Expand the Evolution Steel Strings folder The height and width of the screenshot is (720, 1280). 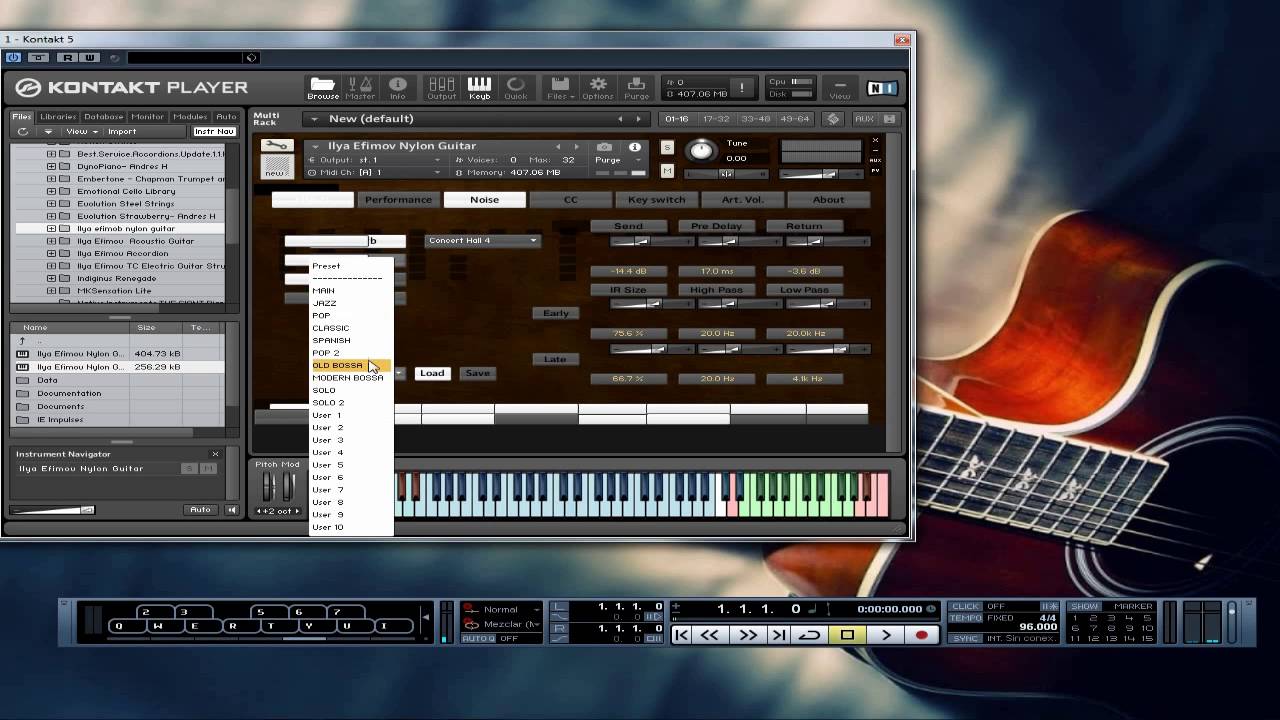click(x=51, y=204)
